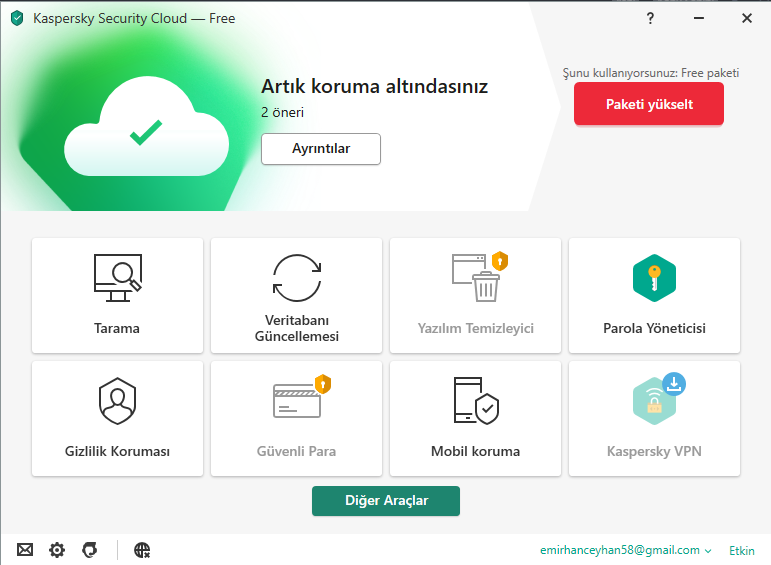Open Yazılım Temizleyici software cleaner
Image resolution: width=771 pixels, height=565 pixels.
475,295
